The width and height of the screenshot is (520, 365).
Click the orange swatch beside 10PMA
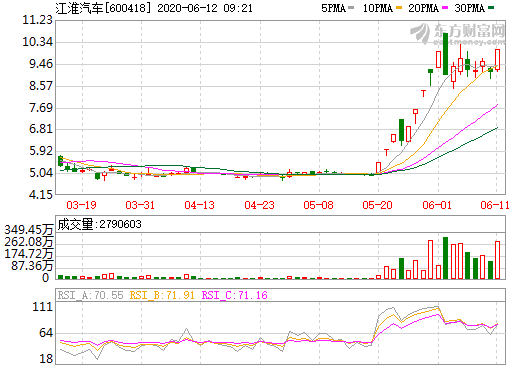(399, 7)
